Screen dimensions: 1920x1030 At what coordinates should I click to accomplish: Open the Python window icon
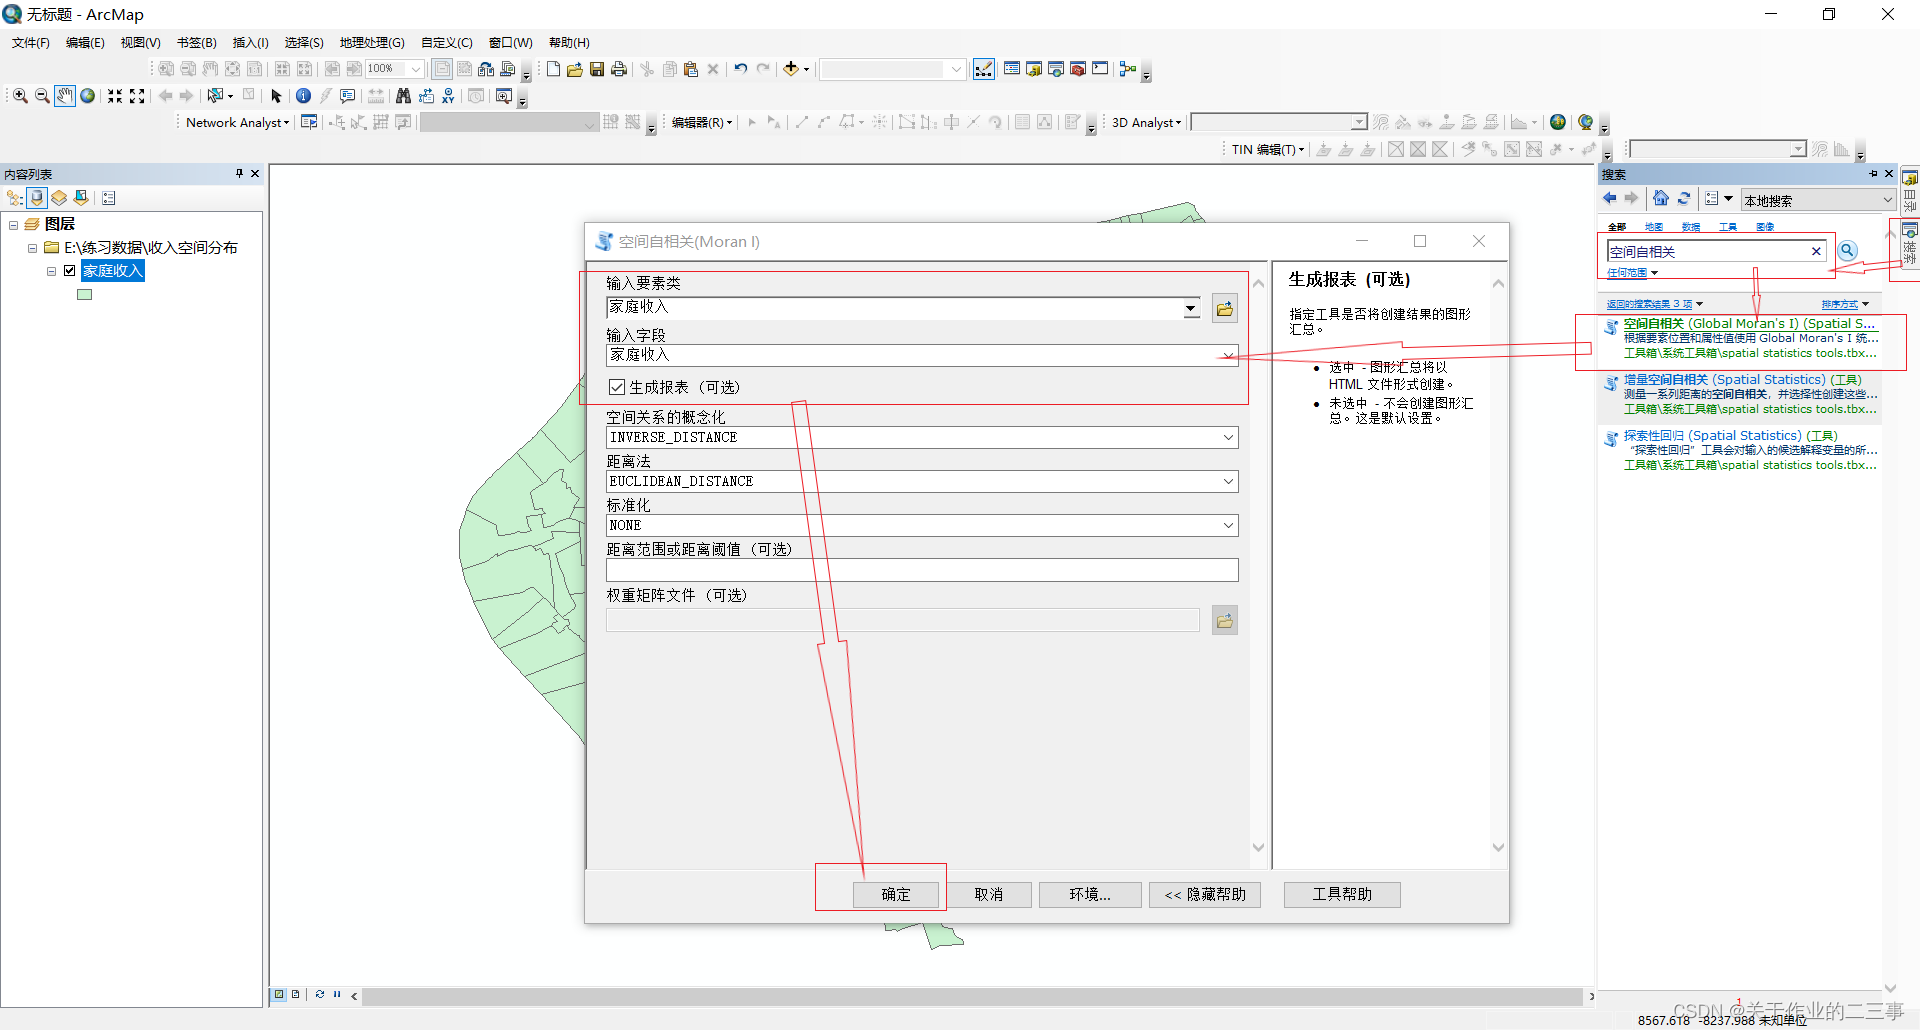(x=1100, y=69)
